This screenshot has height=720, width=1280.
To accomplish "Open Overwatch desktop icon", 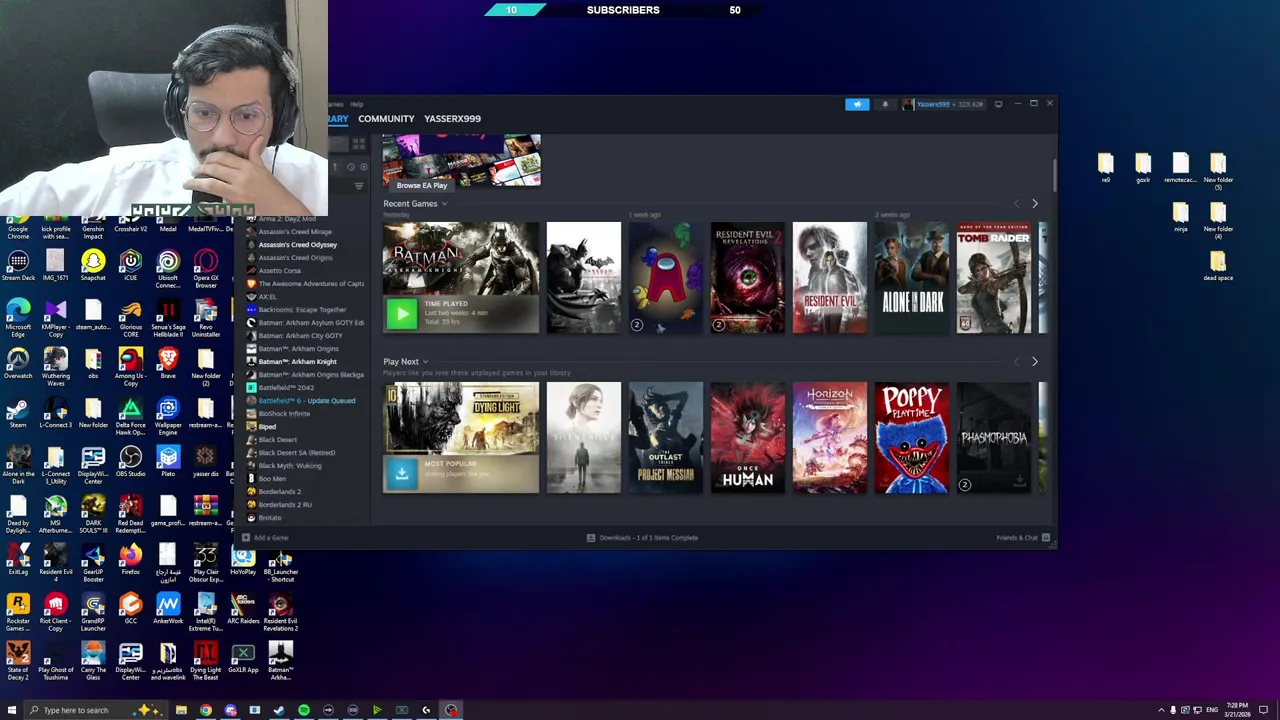I will pyautogui.click(x=18, y=362).
